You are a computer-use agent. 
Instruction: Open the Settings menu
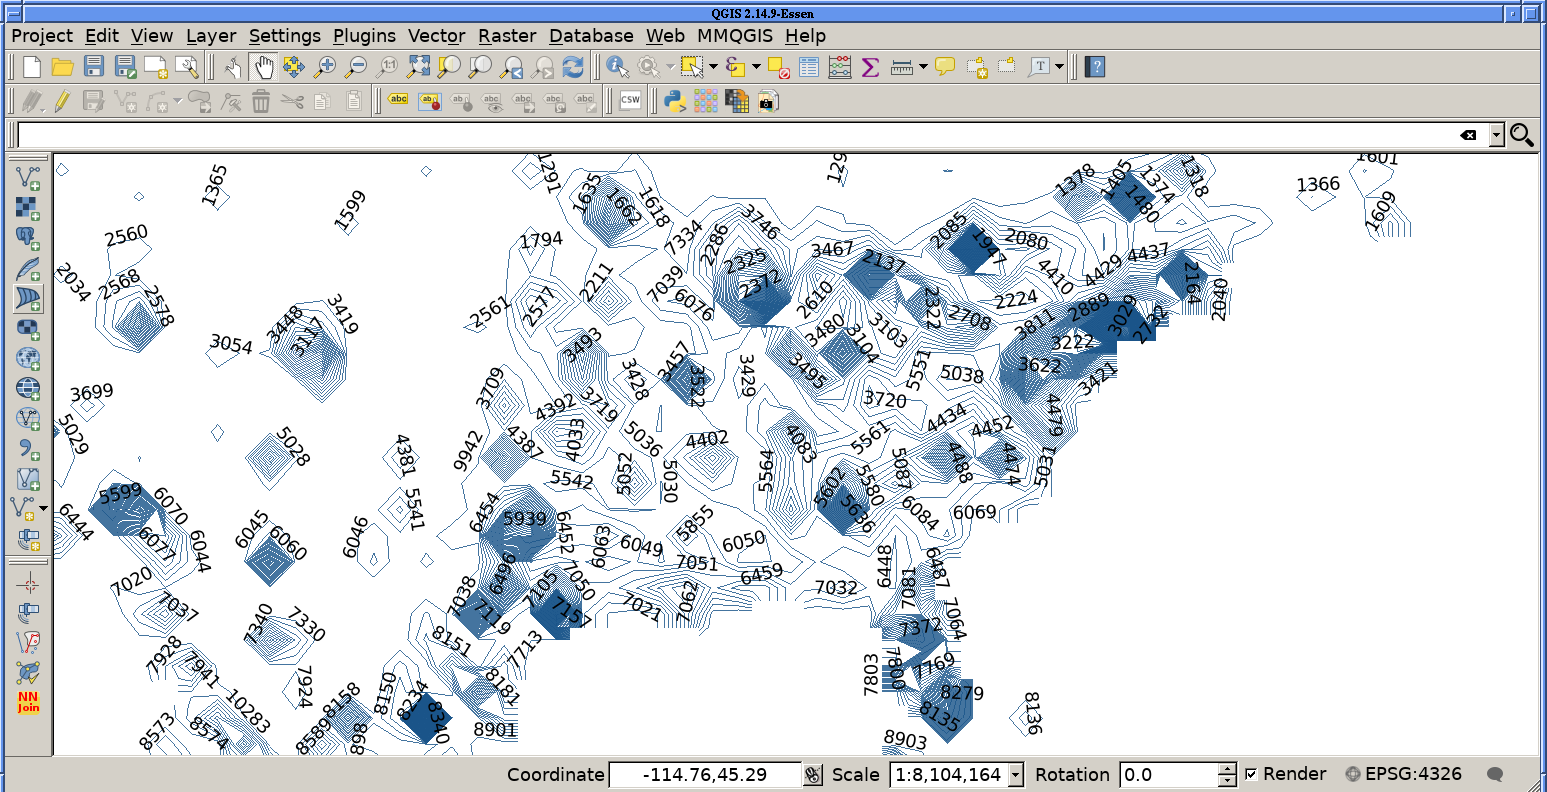285,36
